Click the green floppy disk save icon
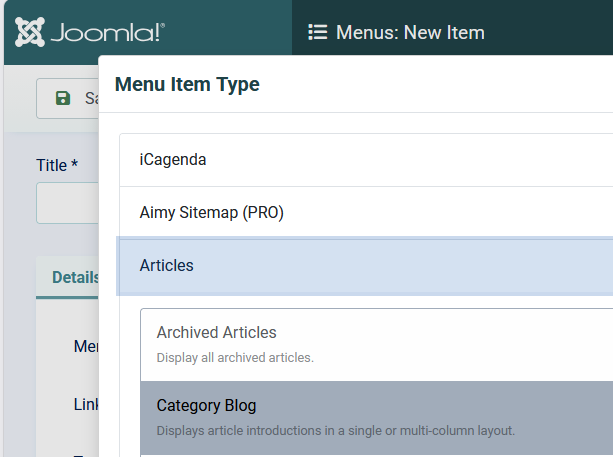This screenshot has height=457, width=613. (63, 98)
